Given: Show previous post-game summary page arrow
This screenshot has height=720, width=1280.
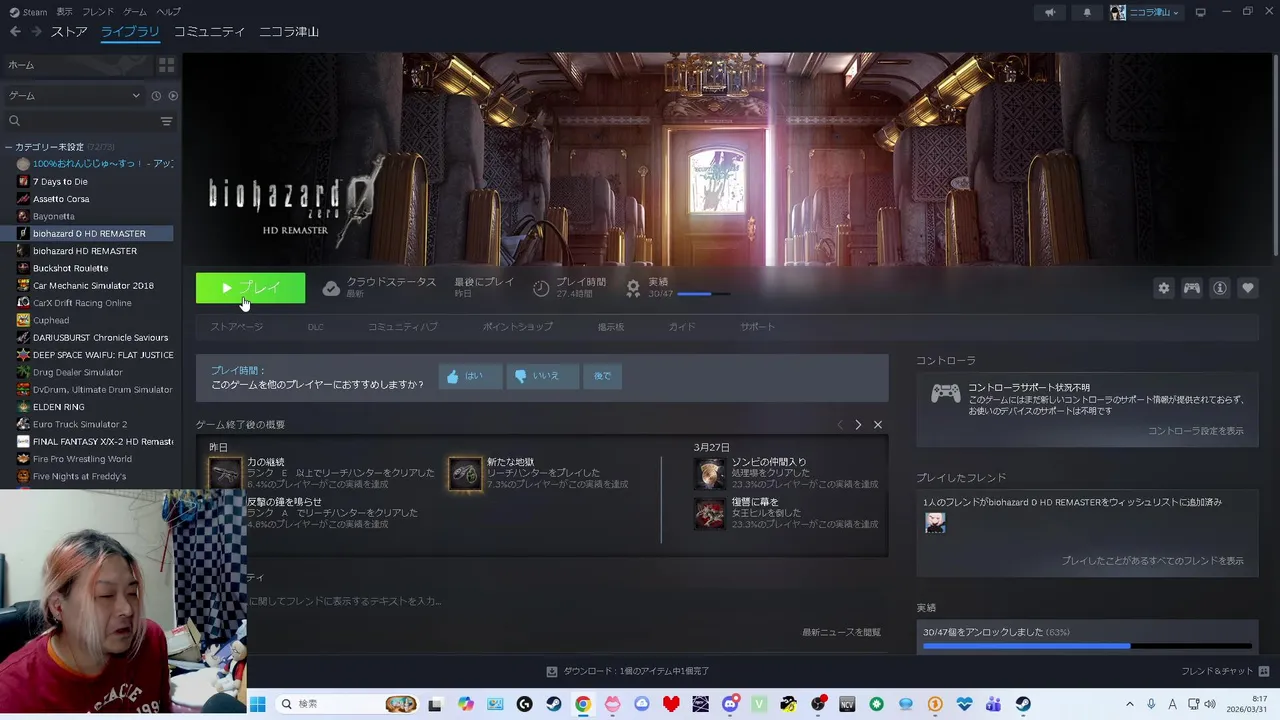Looking at the screenshot, I should point(840,425).
